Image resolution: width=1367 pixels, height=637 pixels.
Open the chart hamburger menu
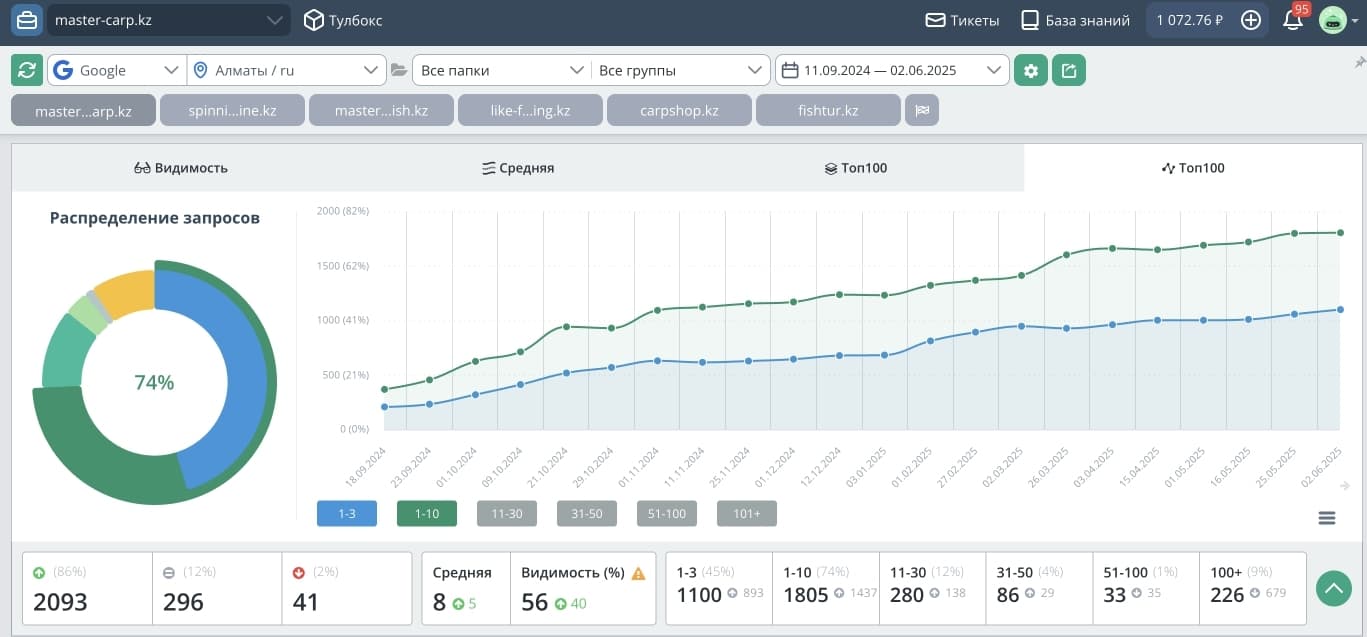1327,517
